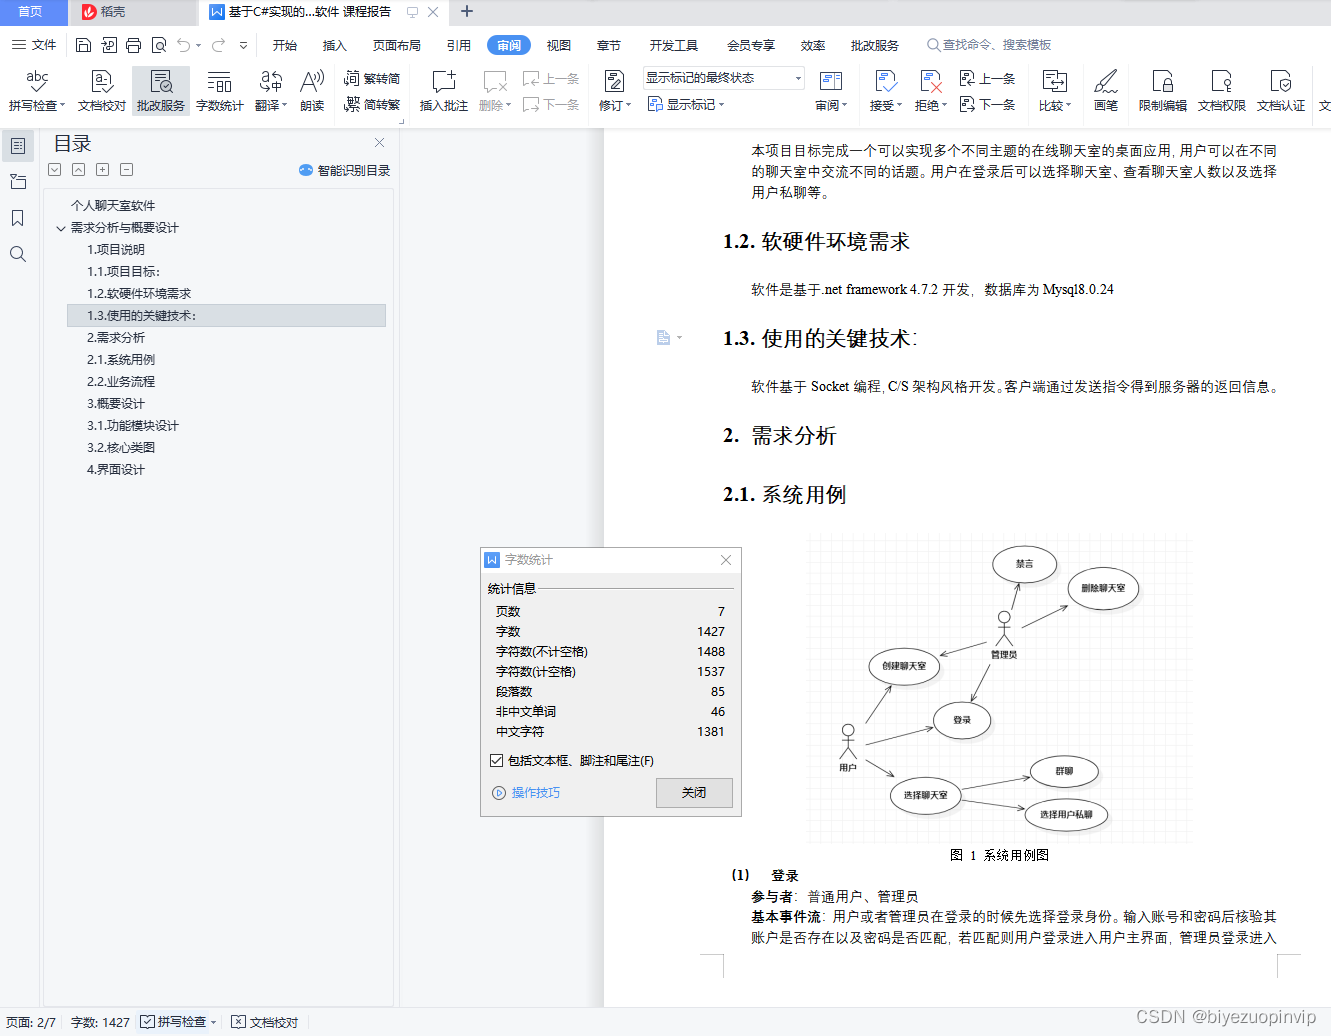Switch to the 开始 ribbon tab
1331x1036 pixels.
click(285, 45)
